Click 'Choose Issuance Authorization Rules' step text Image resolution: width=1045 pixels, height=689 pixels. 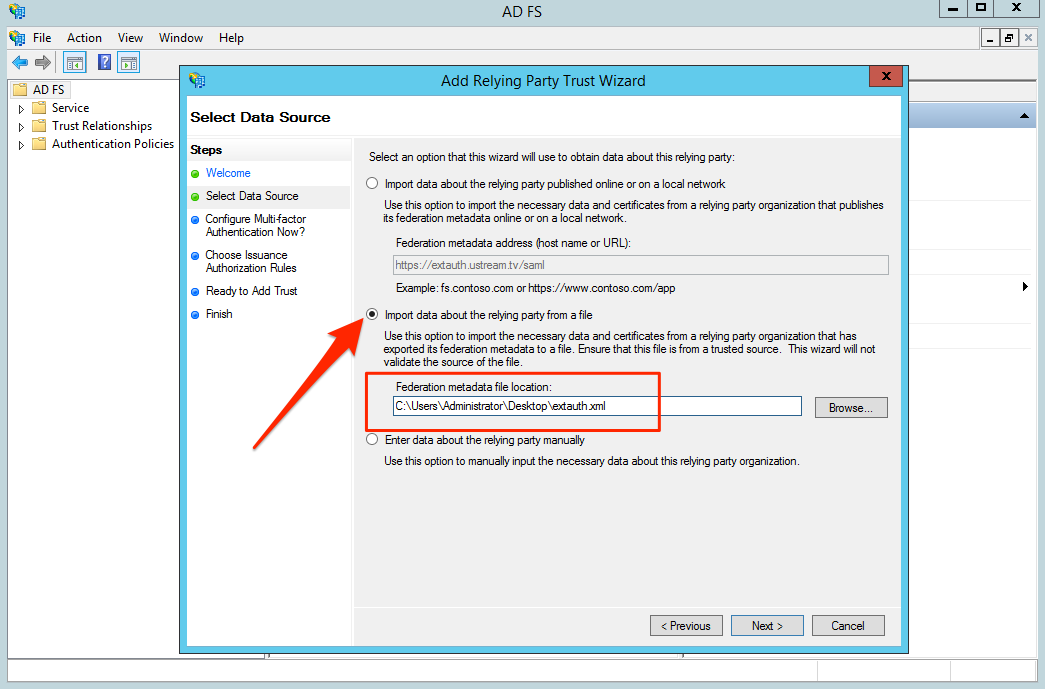[x=251, y=261]
